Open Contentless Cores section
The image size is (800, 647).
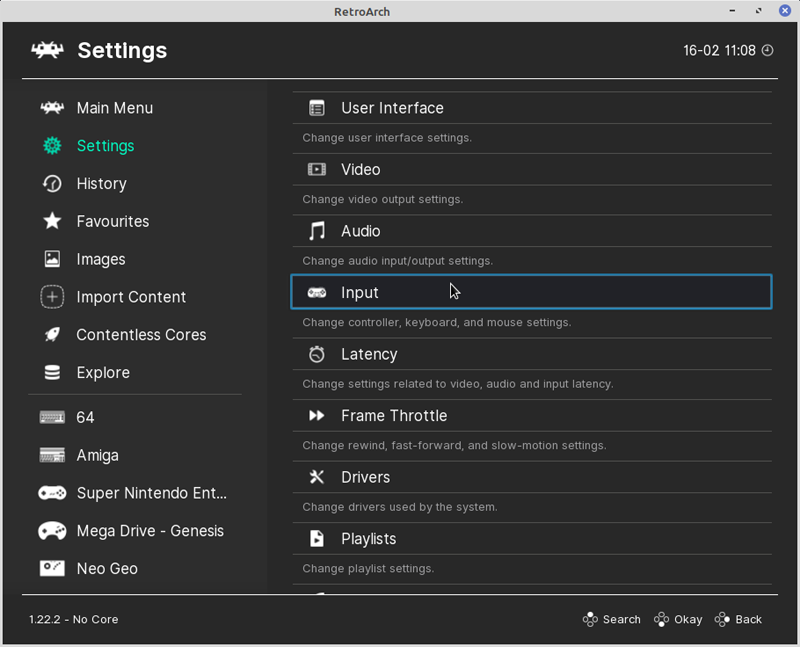(x=141, y=335)
